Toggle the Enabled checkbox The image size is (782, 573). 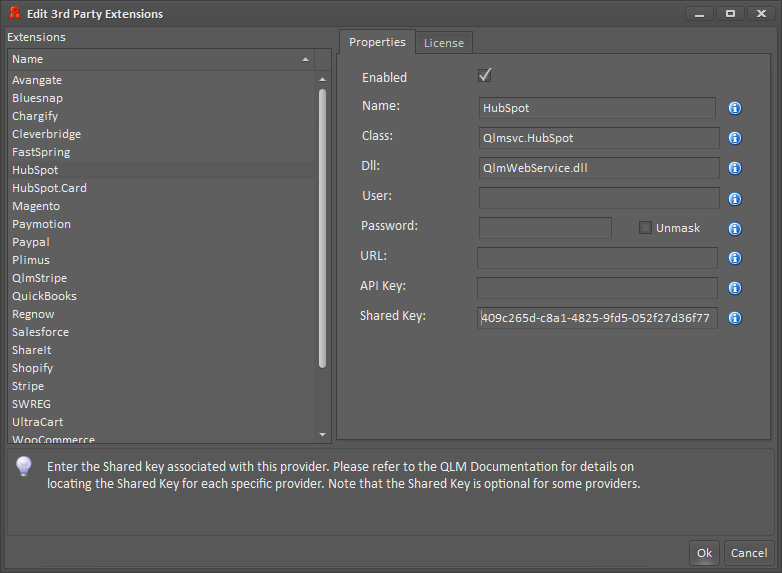[484, 75]
